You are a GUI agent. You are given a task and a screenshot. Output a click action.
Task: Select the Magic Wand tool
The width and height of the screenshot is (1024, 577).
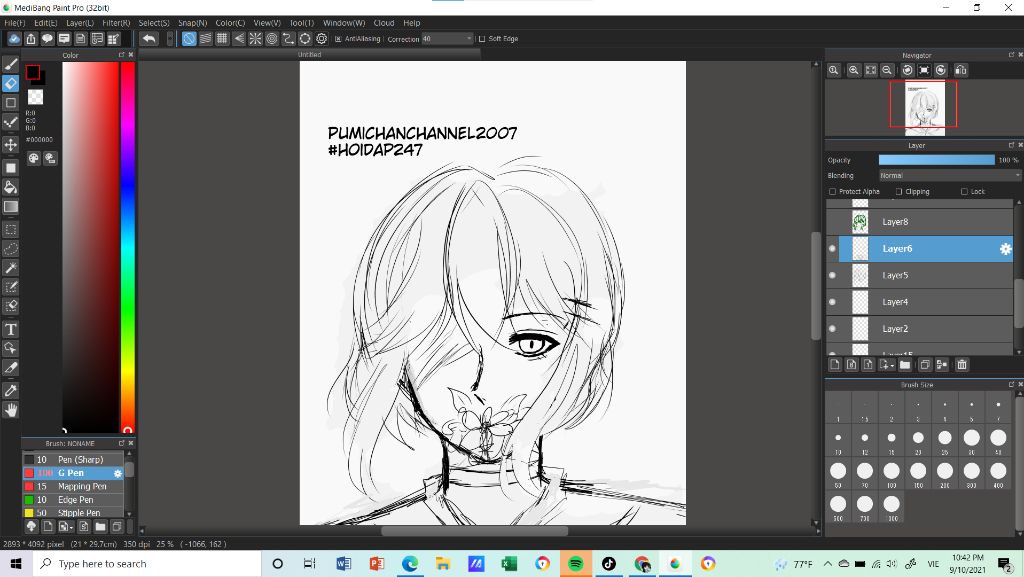[11, 268]
